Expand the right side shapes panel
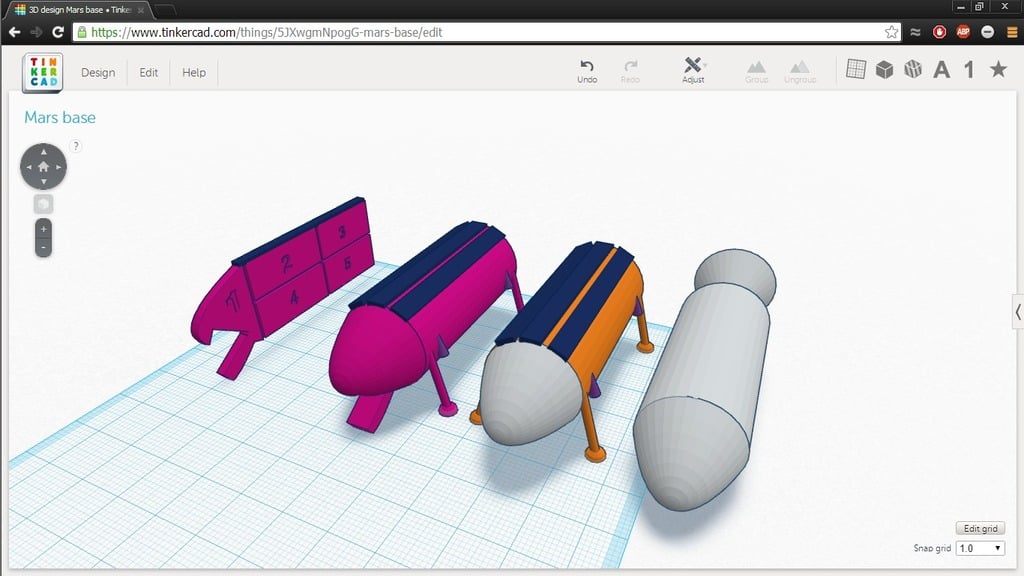Screen dimensions: 1024x576 pyautogui.click(x=1017, y=312)
